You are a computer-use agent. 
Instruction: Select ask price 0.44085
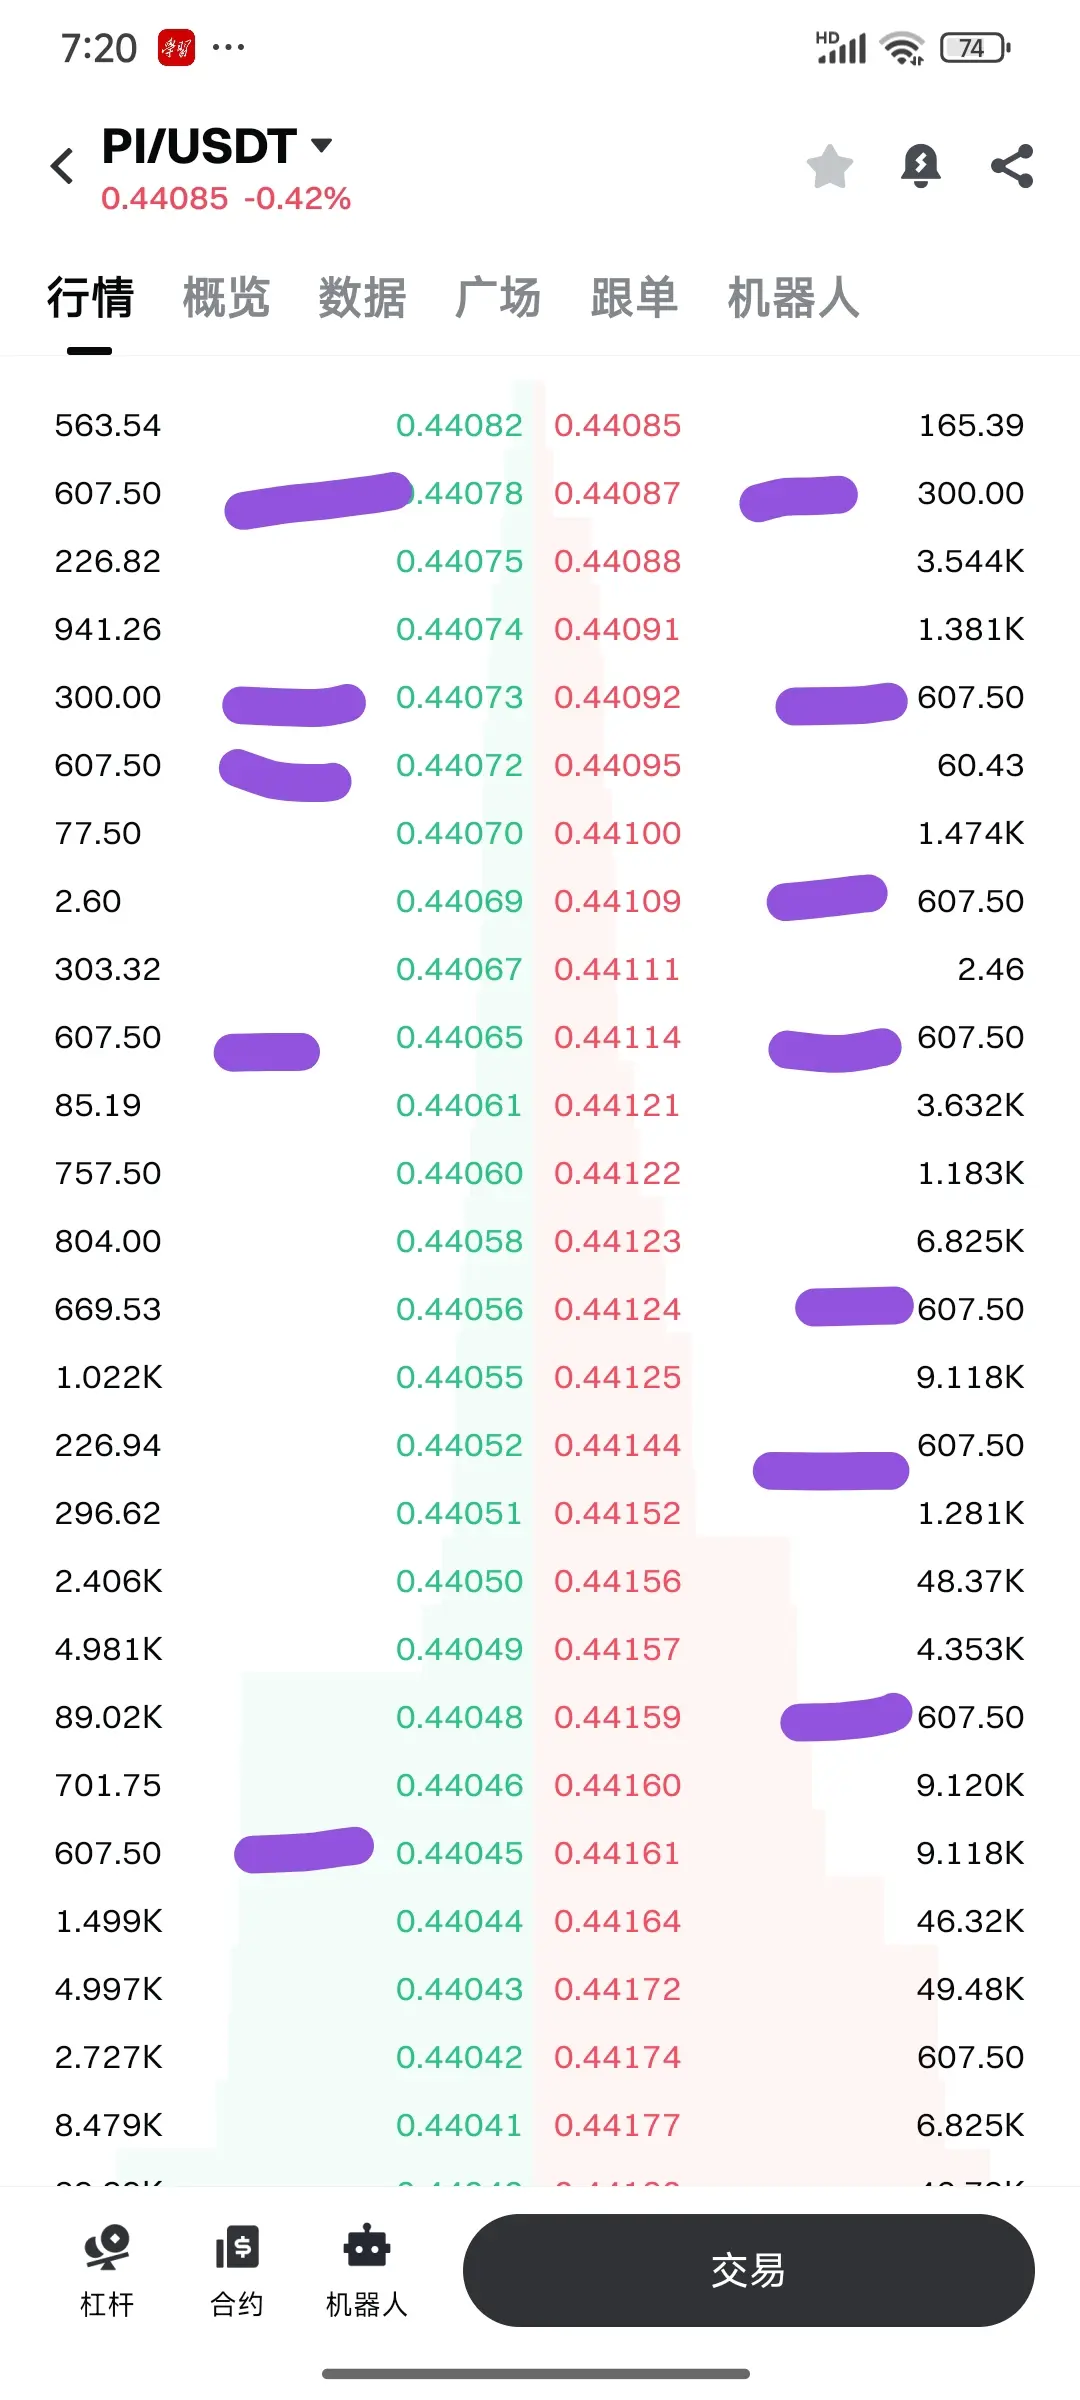click(617, 426)
